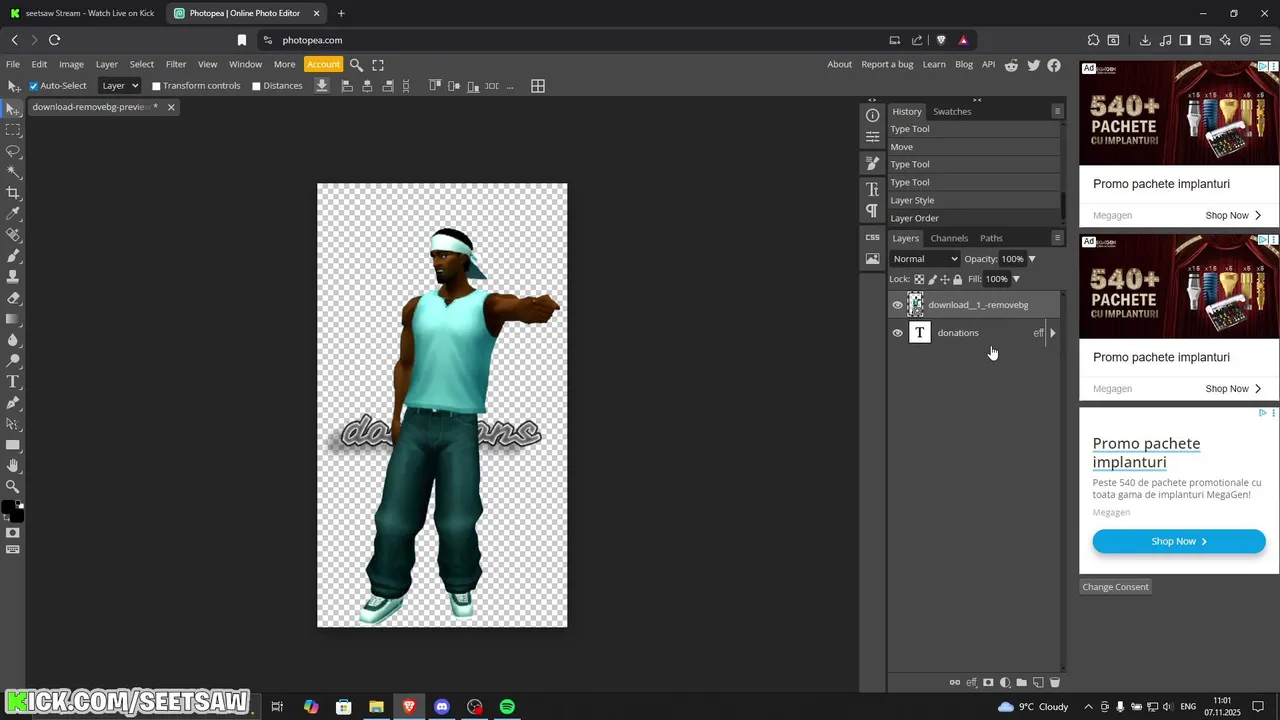Screen dimensions: 1280x720
Task: Hide the donations text layer
Action: click(897, 333)
